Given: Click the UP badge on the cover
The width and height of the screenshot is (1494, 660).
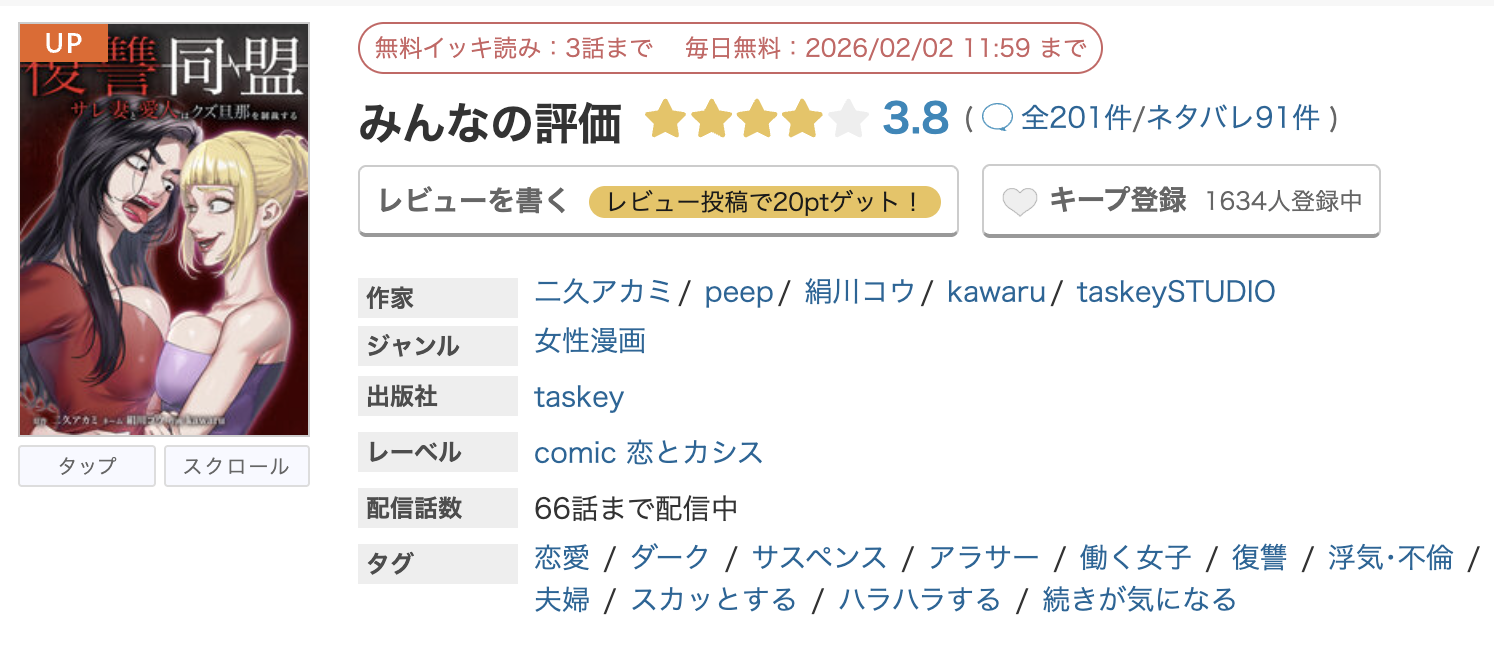Looking at the screenshot, I should tap(64, 42).
